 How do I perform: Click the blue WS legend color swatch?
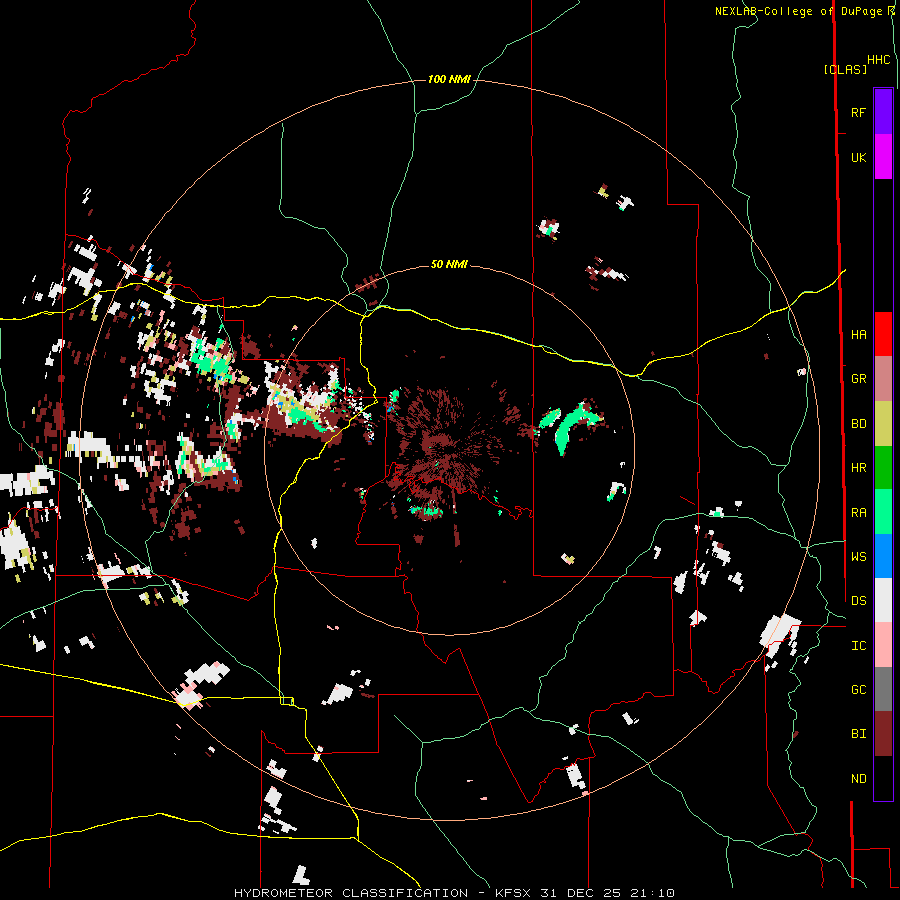[883, 556]
